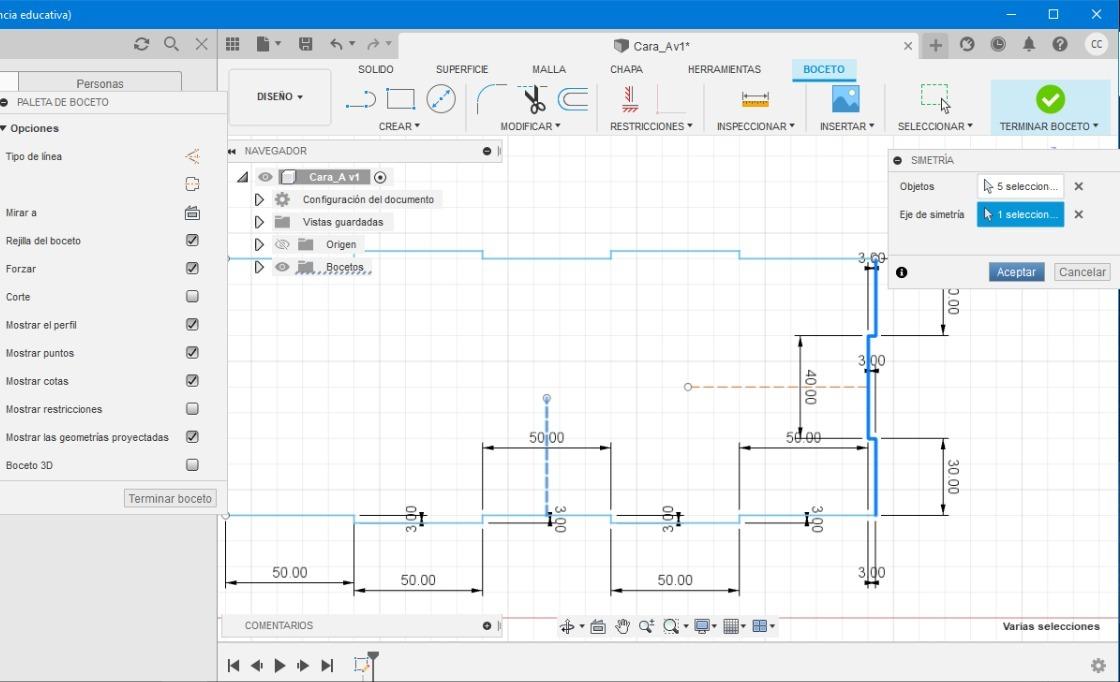Click the Tipo de línea construction icon
Viewport: 1120px width, 682px height.
192,156
